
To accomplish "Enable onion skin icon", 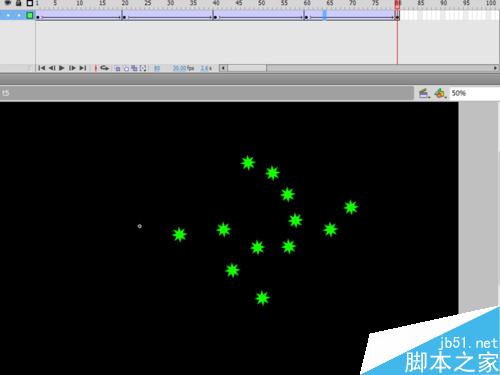I will (117, 68).
